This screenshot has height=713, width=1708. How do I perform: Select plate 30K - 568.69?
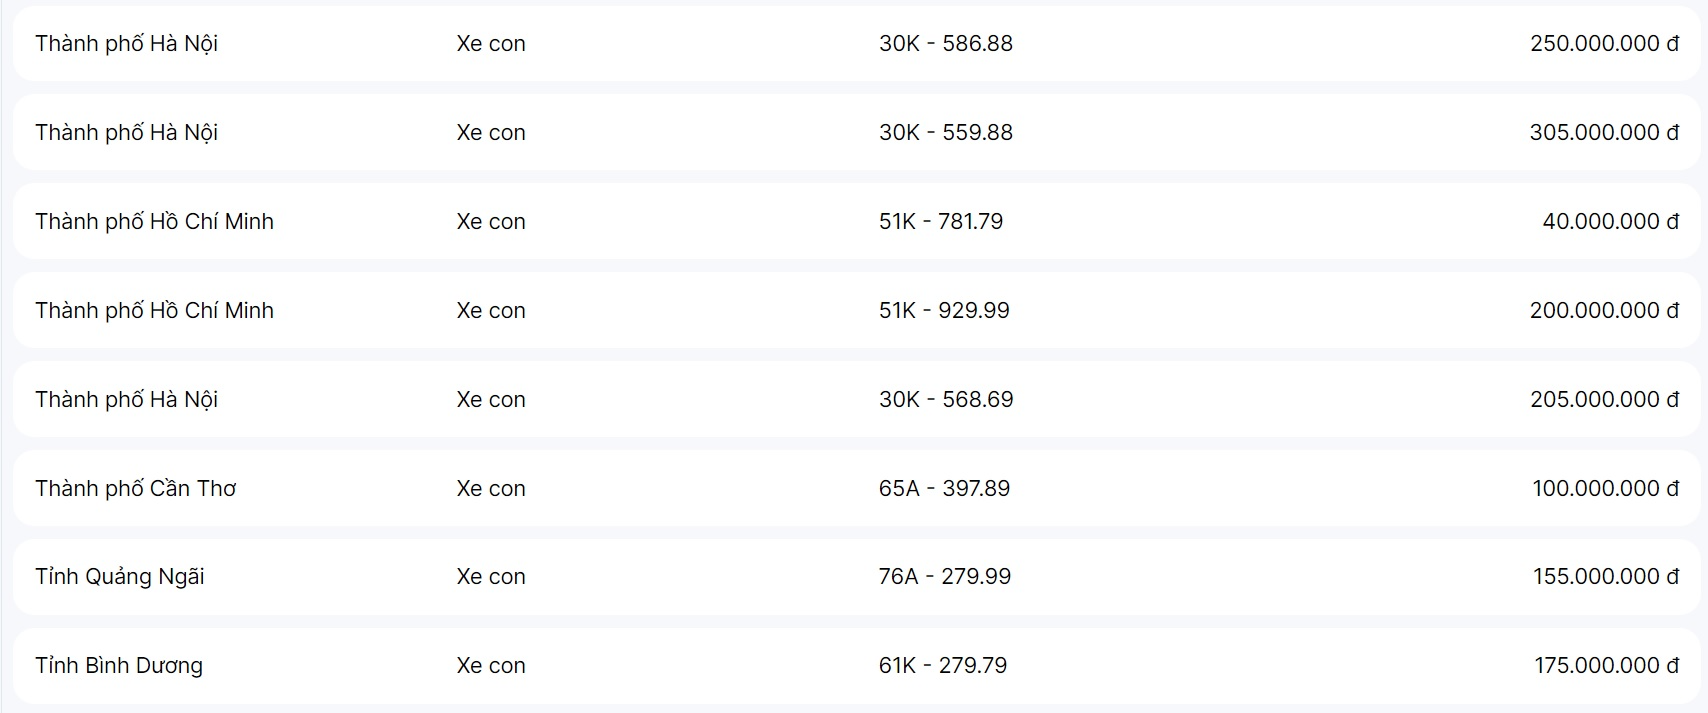point(945,400)
